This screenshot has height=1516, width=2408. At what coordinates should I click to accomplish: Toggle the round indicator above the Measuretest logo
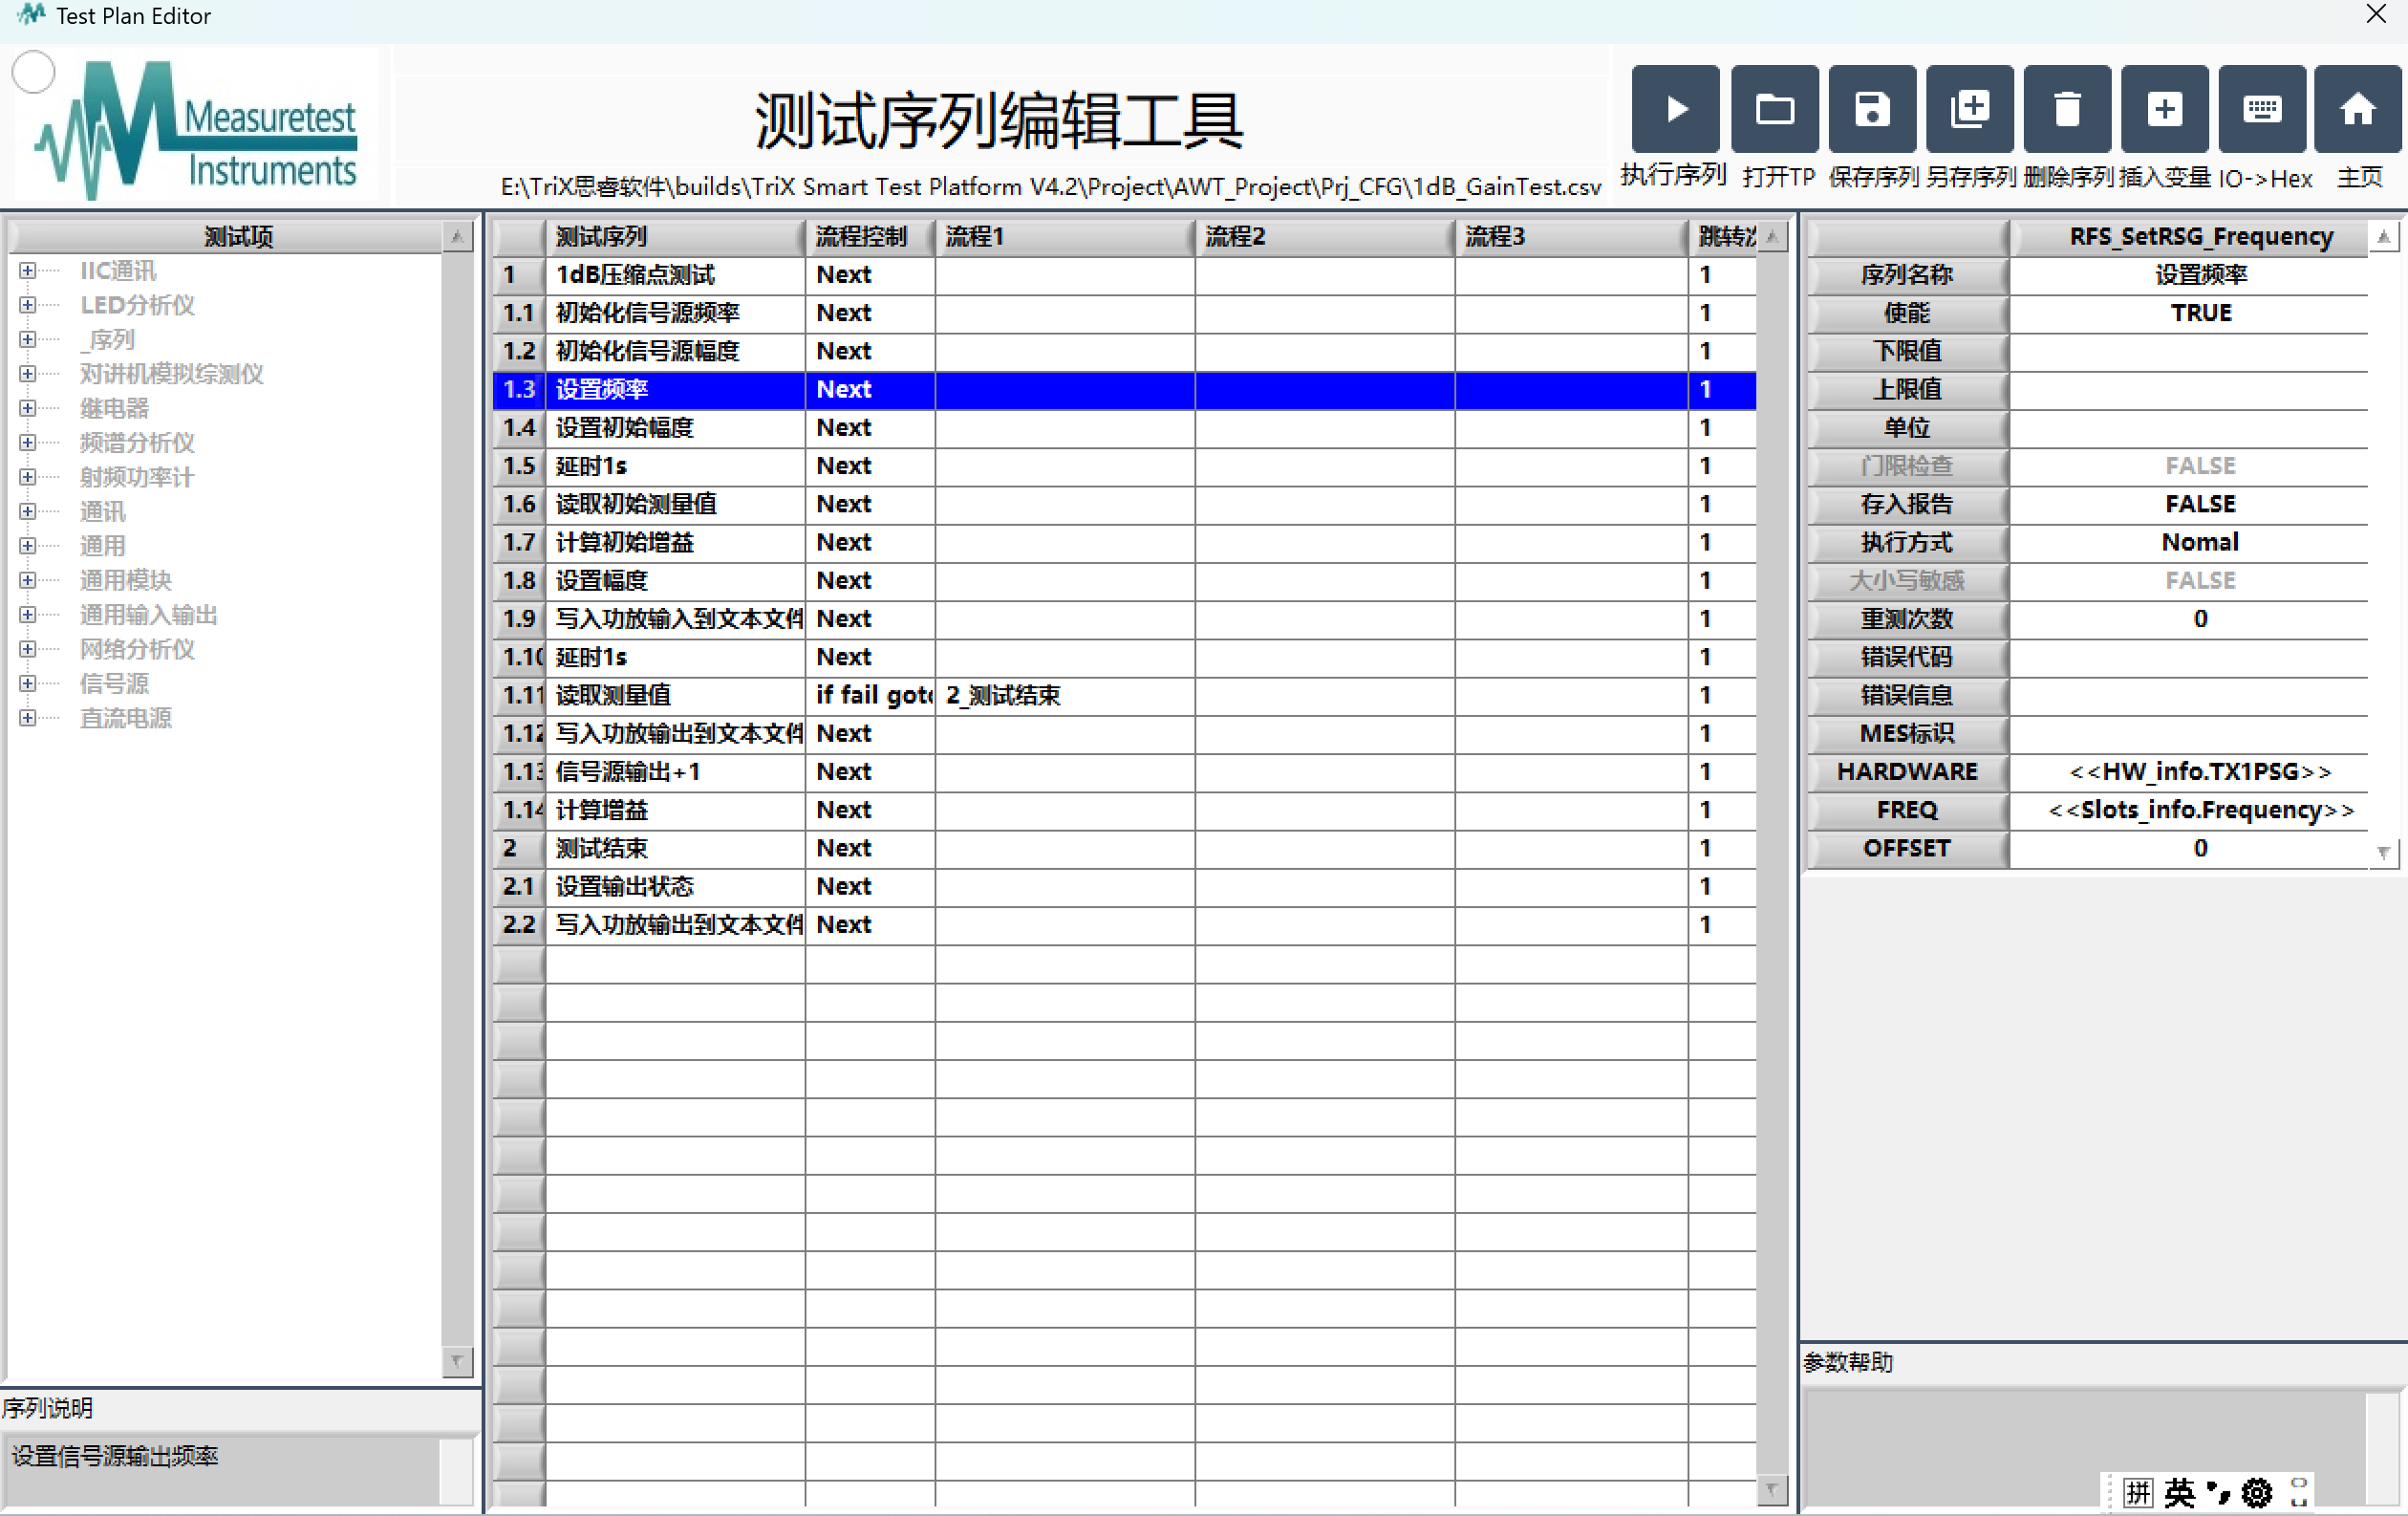click(34, 72)
